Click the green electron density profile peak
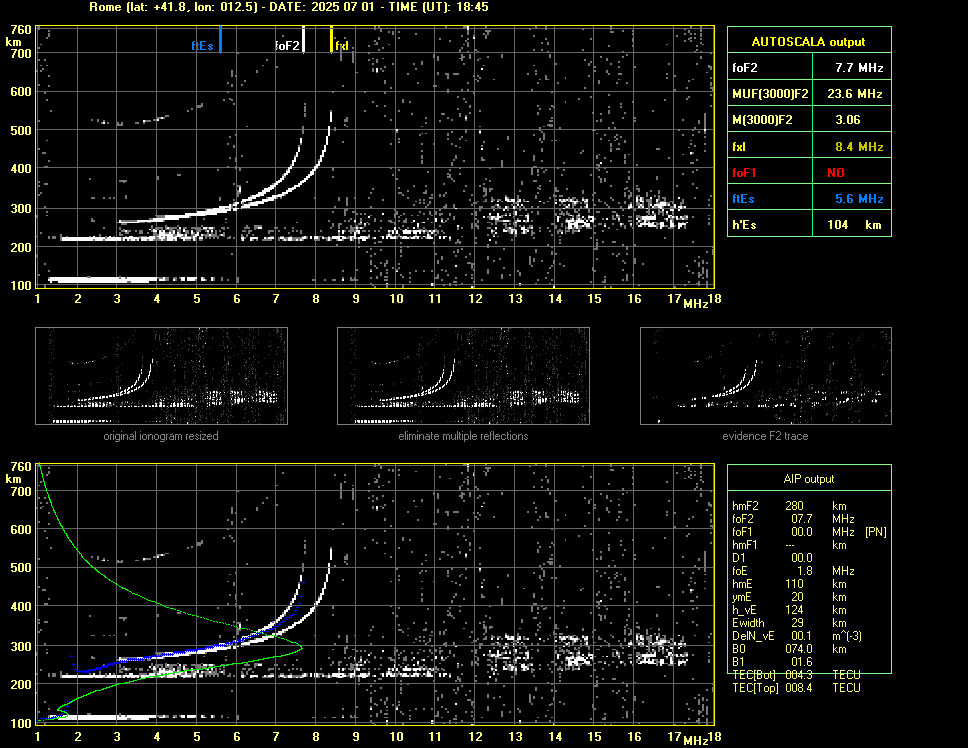This screenshot has width=968, height=748. click(x=301, y=648)
